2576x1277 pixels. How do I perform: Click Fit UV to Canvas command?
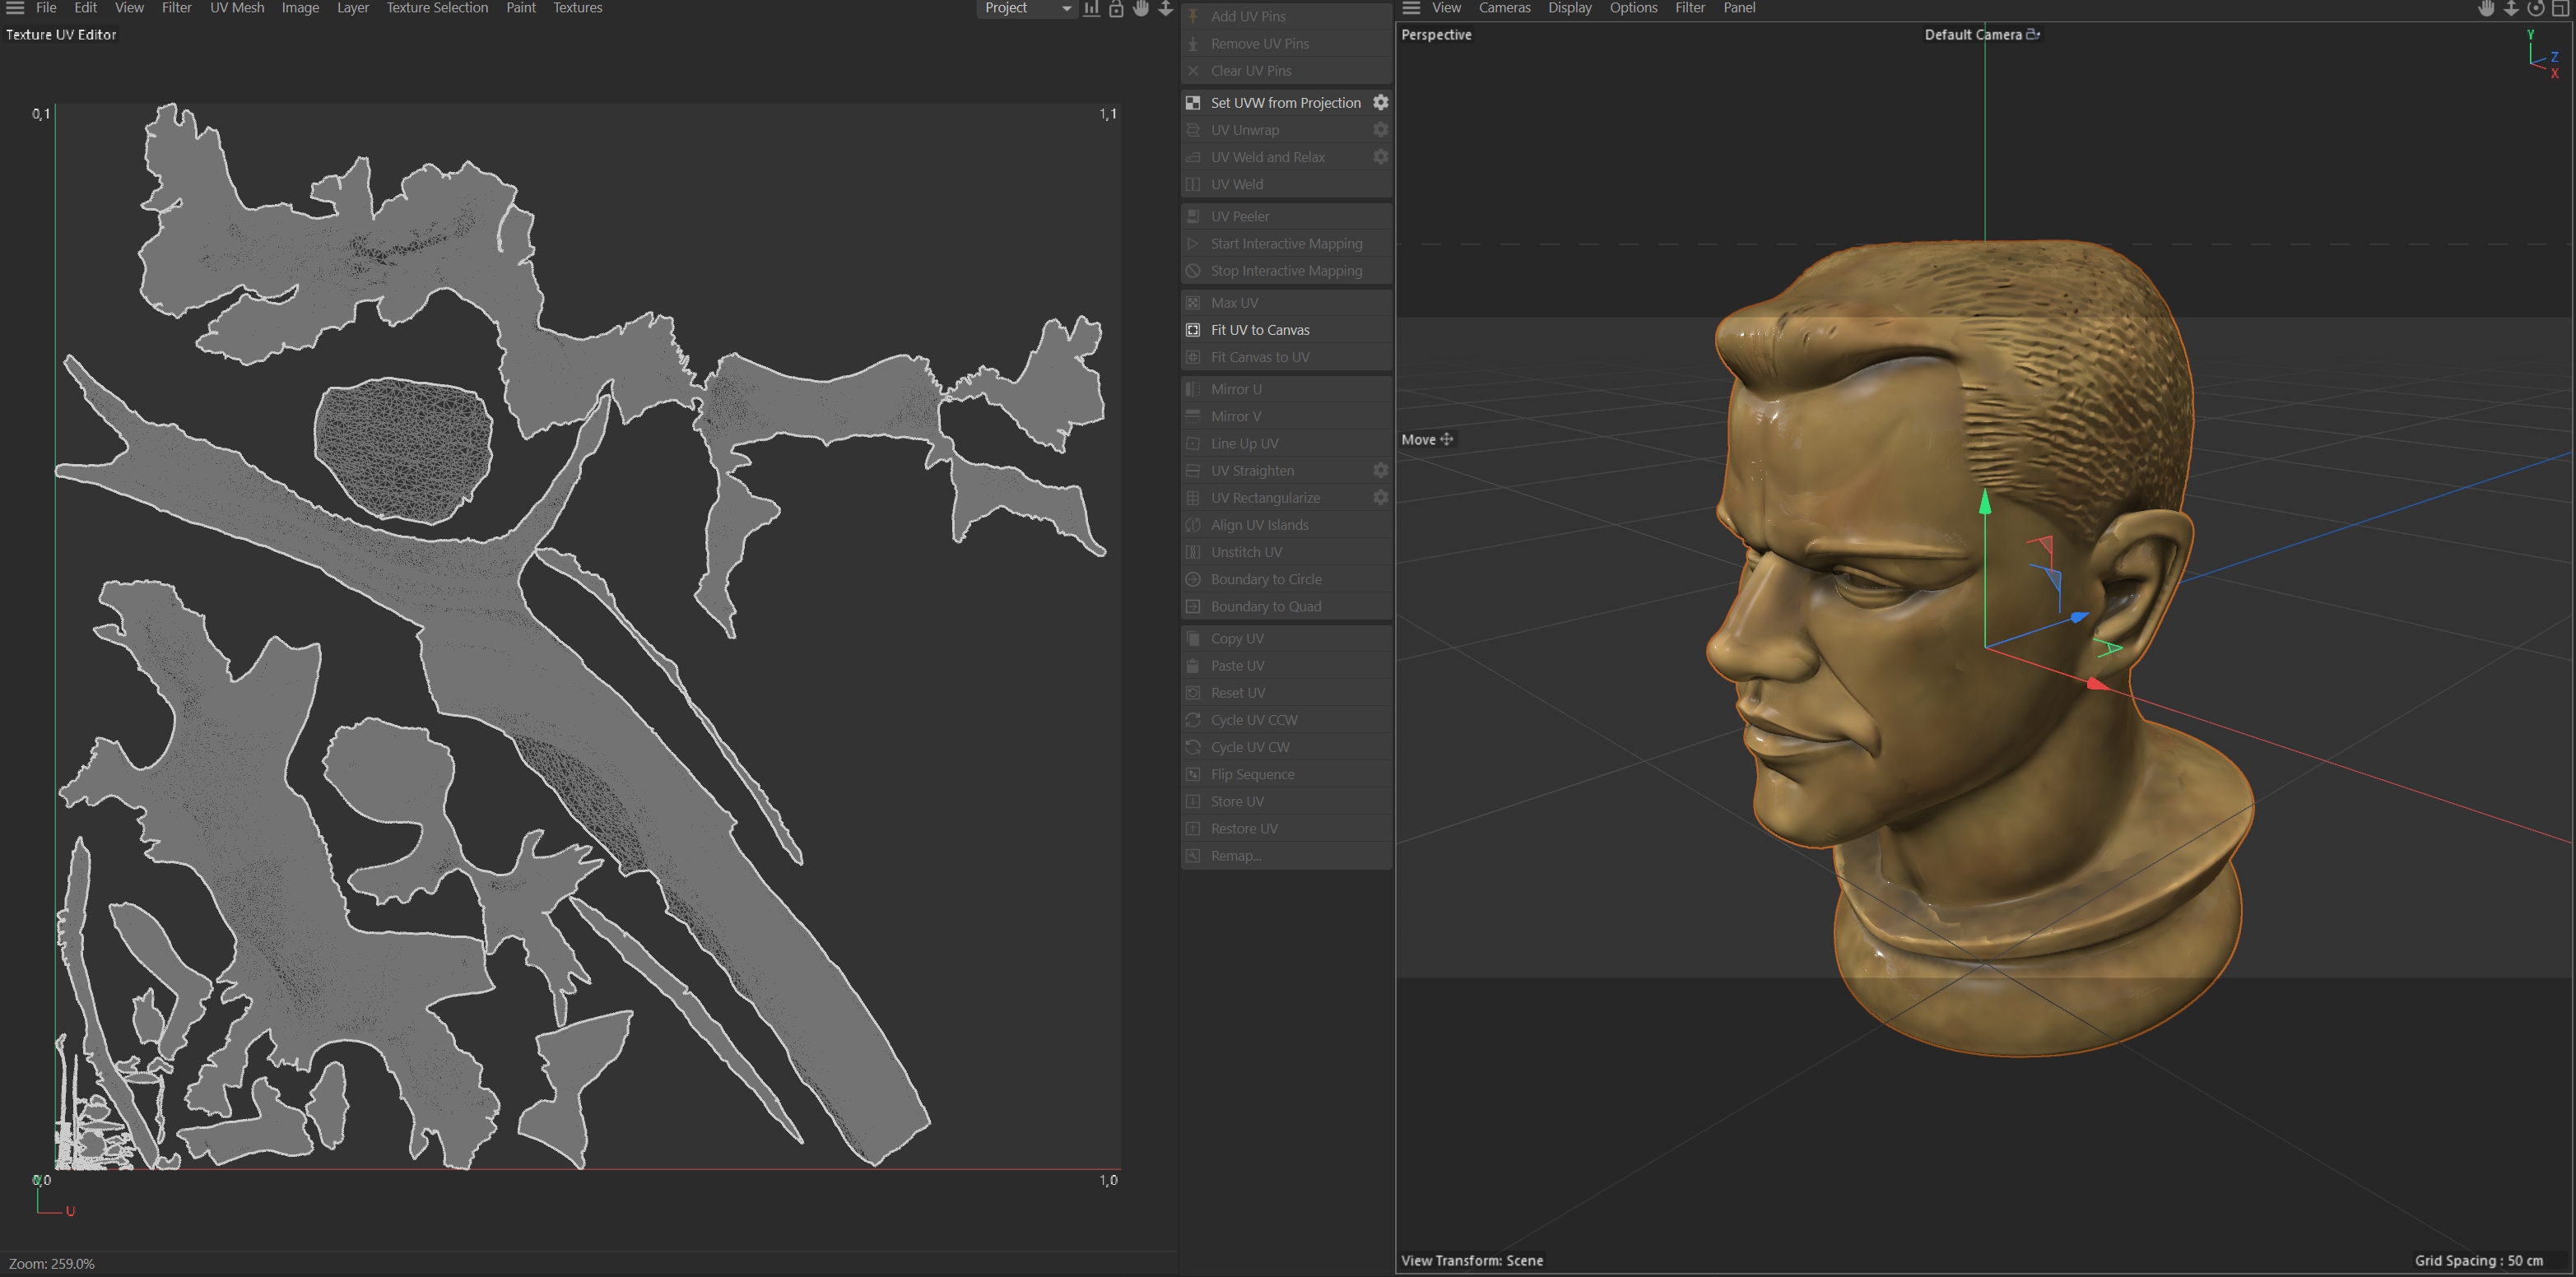point(1260,330)
